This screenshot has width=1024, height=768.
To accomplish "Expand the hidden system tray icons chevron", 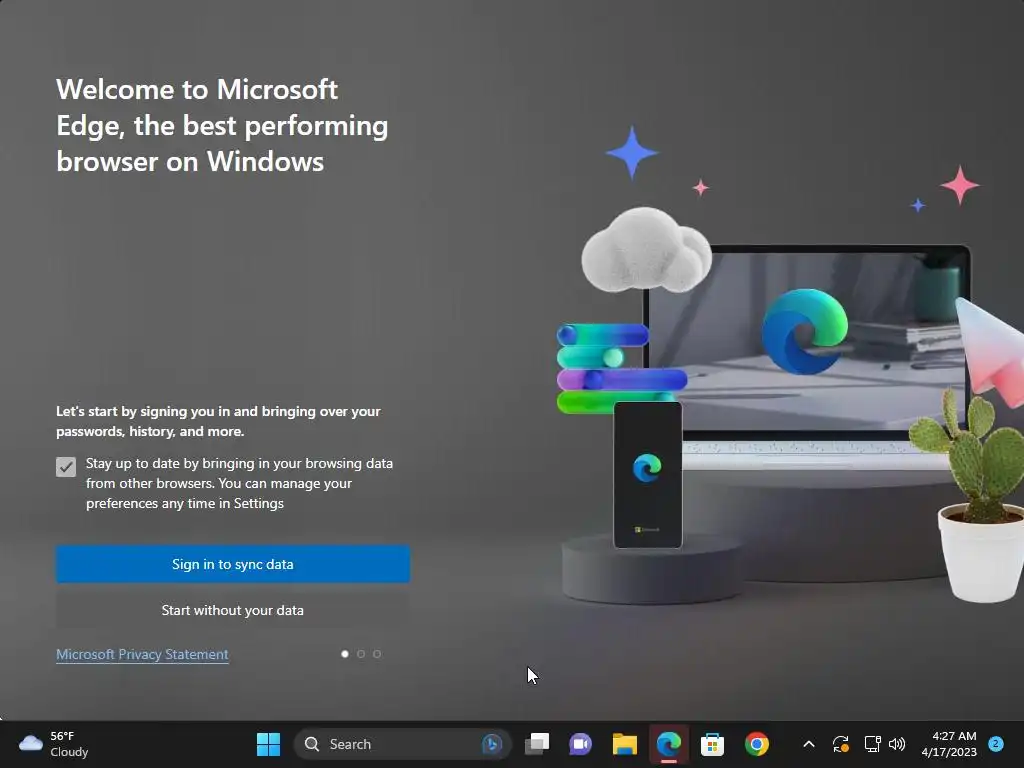I will point(808,744).
